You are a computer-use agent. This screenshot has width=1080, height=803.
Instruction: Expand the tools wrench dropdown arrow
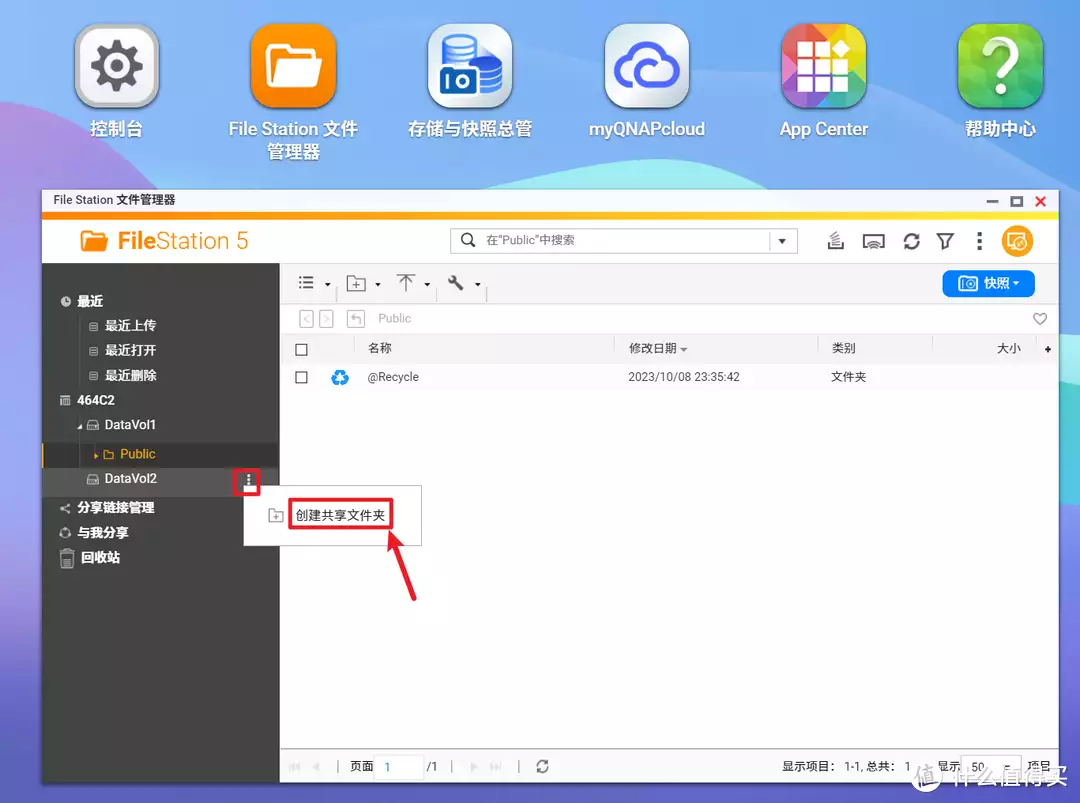(x=477, y=284)
